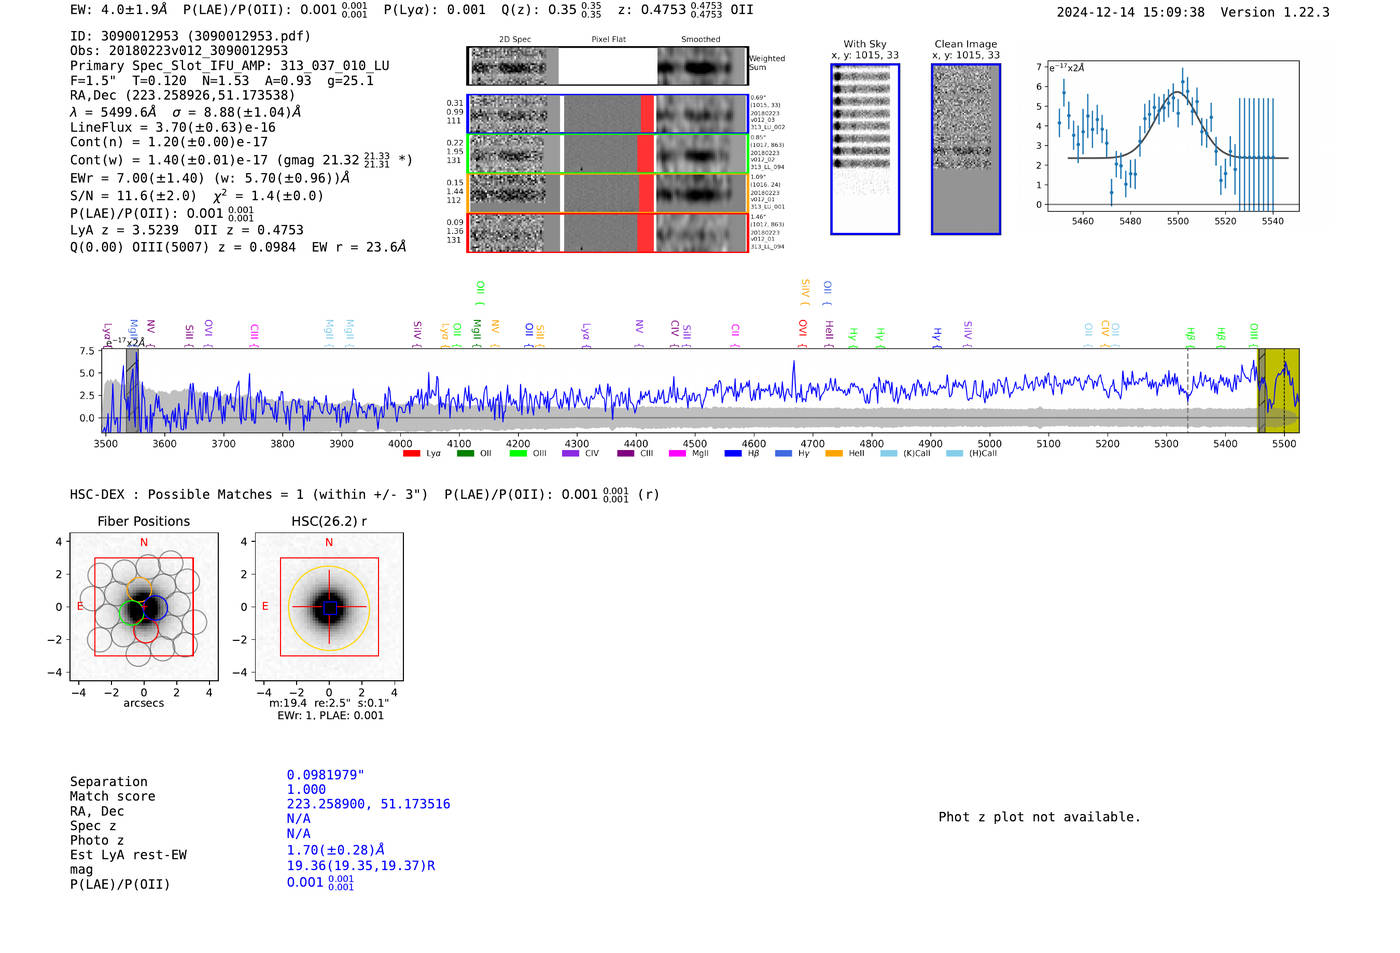Click the Separation value 0.0981979"
Viewport: 1400px width, 953px height.
point(326,775)
